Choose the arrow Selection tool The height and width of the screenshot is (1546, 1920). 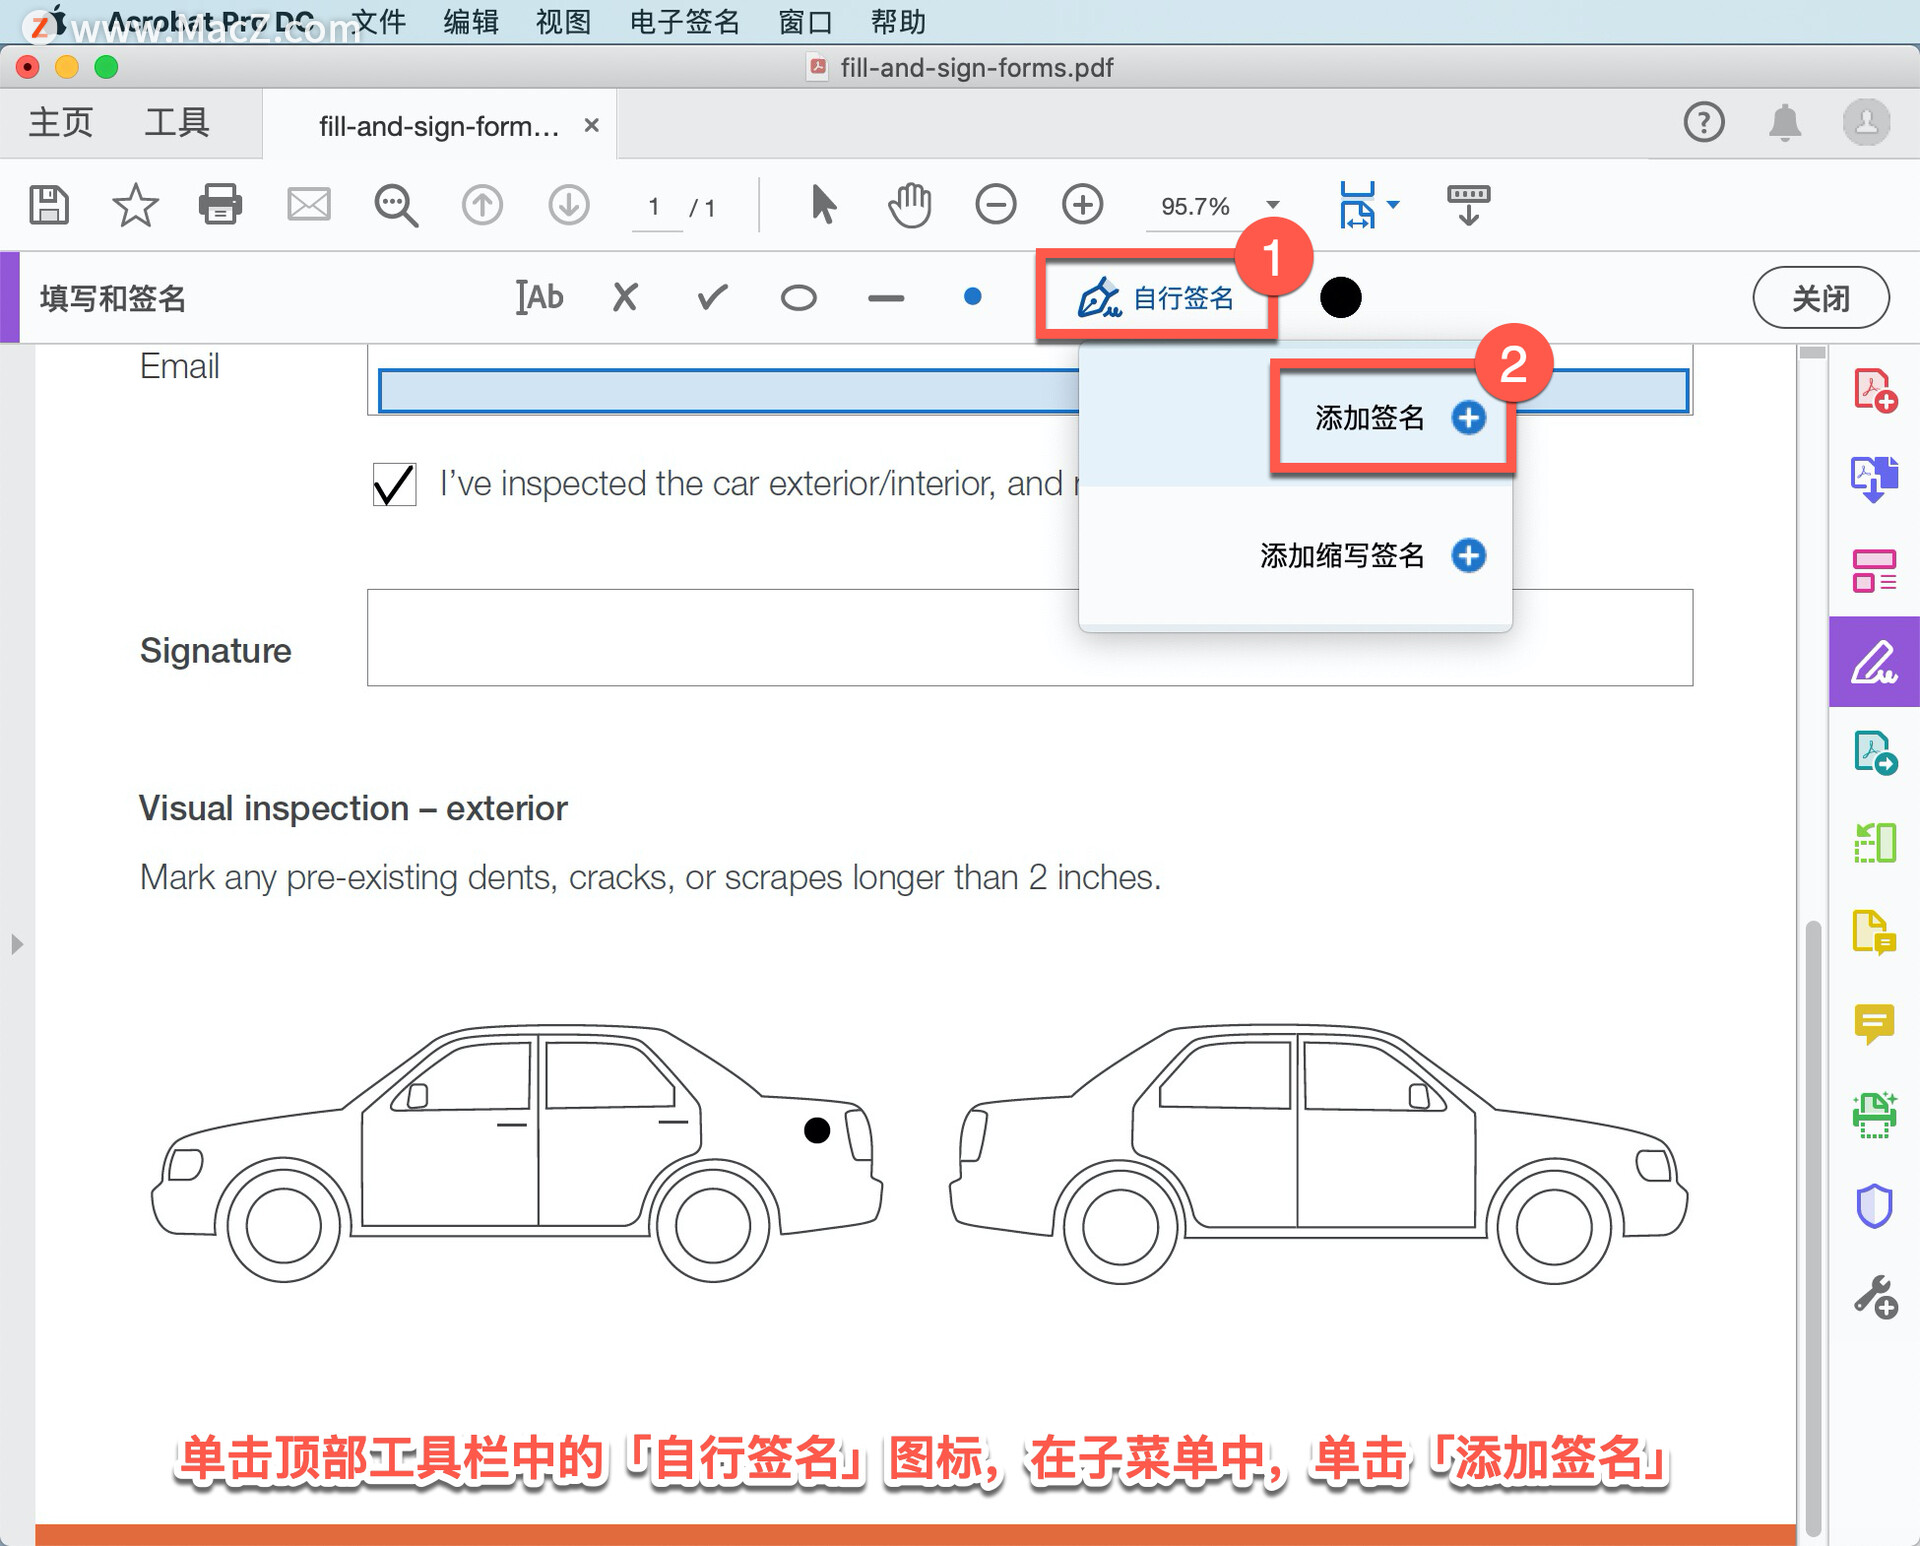pos(823,205)
